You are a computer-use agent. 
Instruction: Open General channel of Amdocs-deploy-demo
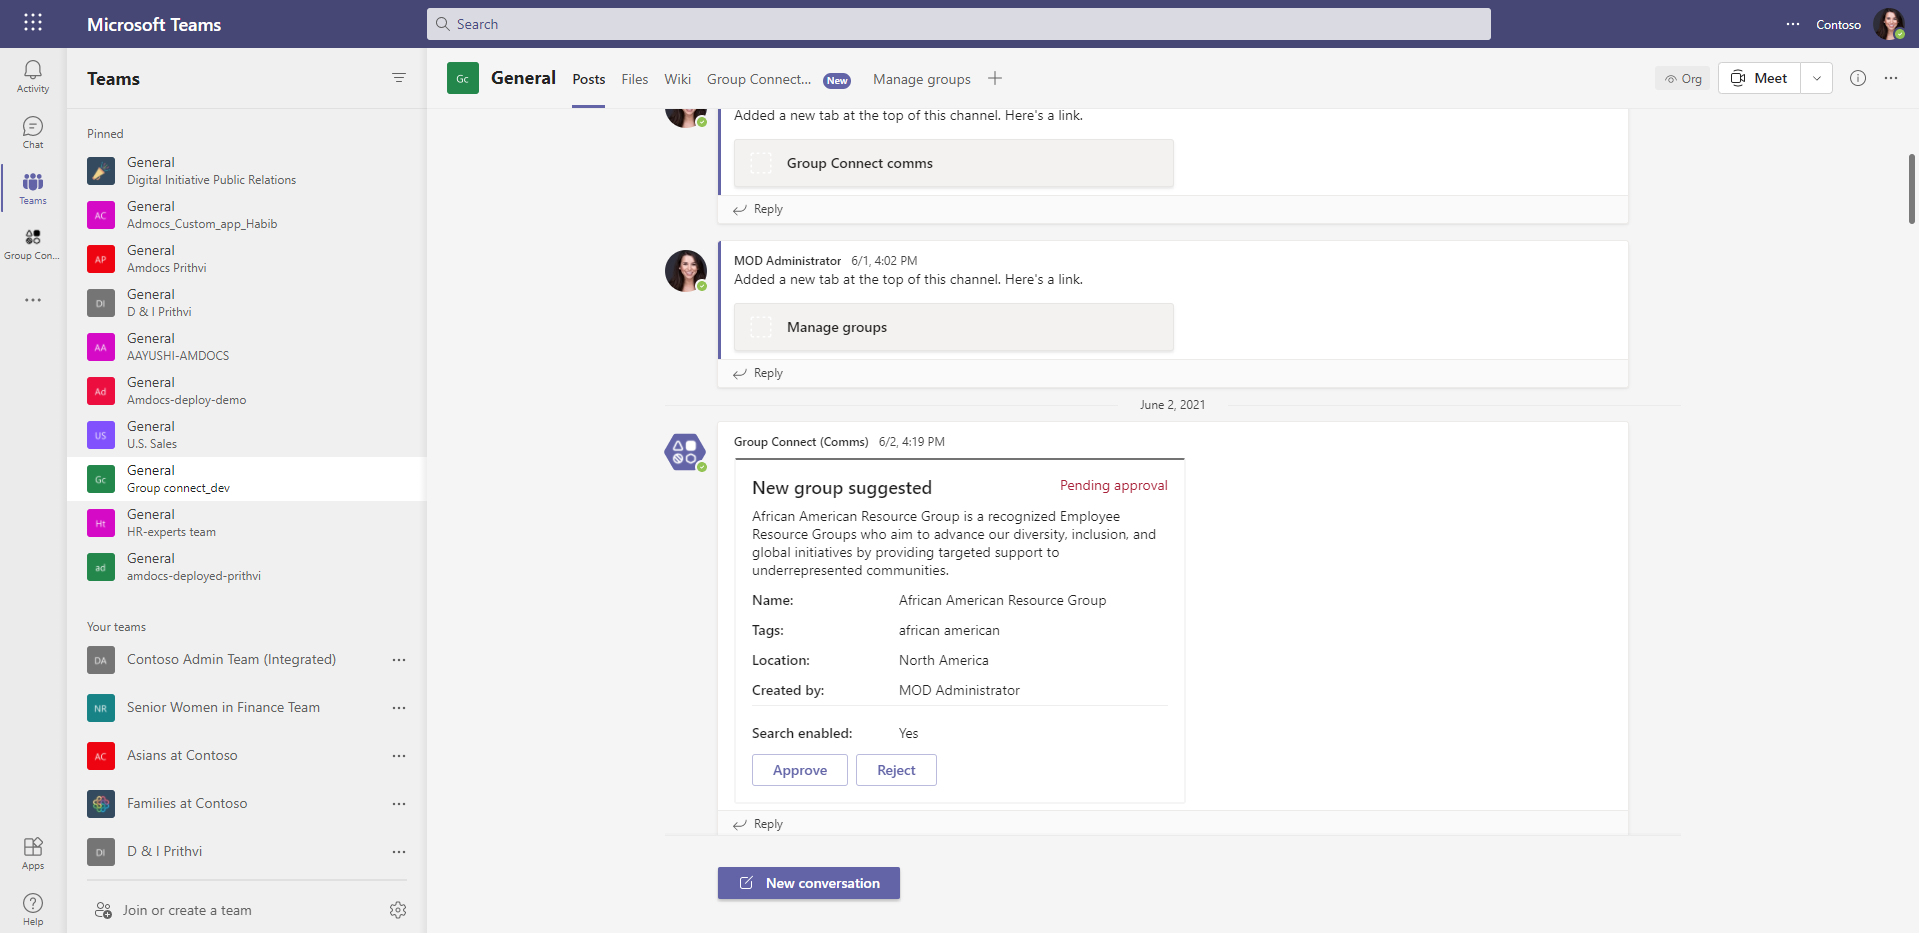click(246, 391)
